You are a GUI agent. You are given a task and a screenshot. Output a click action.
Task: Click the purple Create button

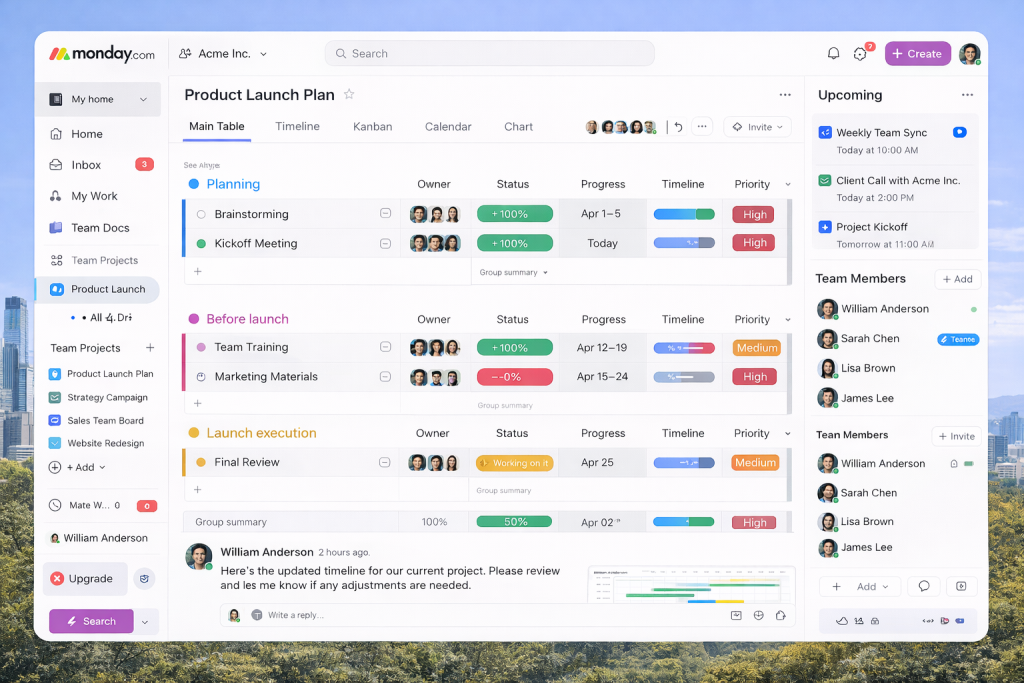coord(917,54)
